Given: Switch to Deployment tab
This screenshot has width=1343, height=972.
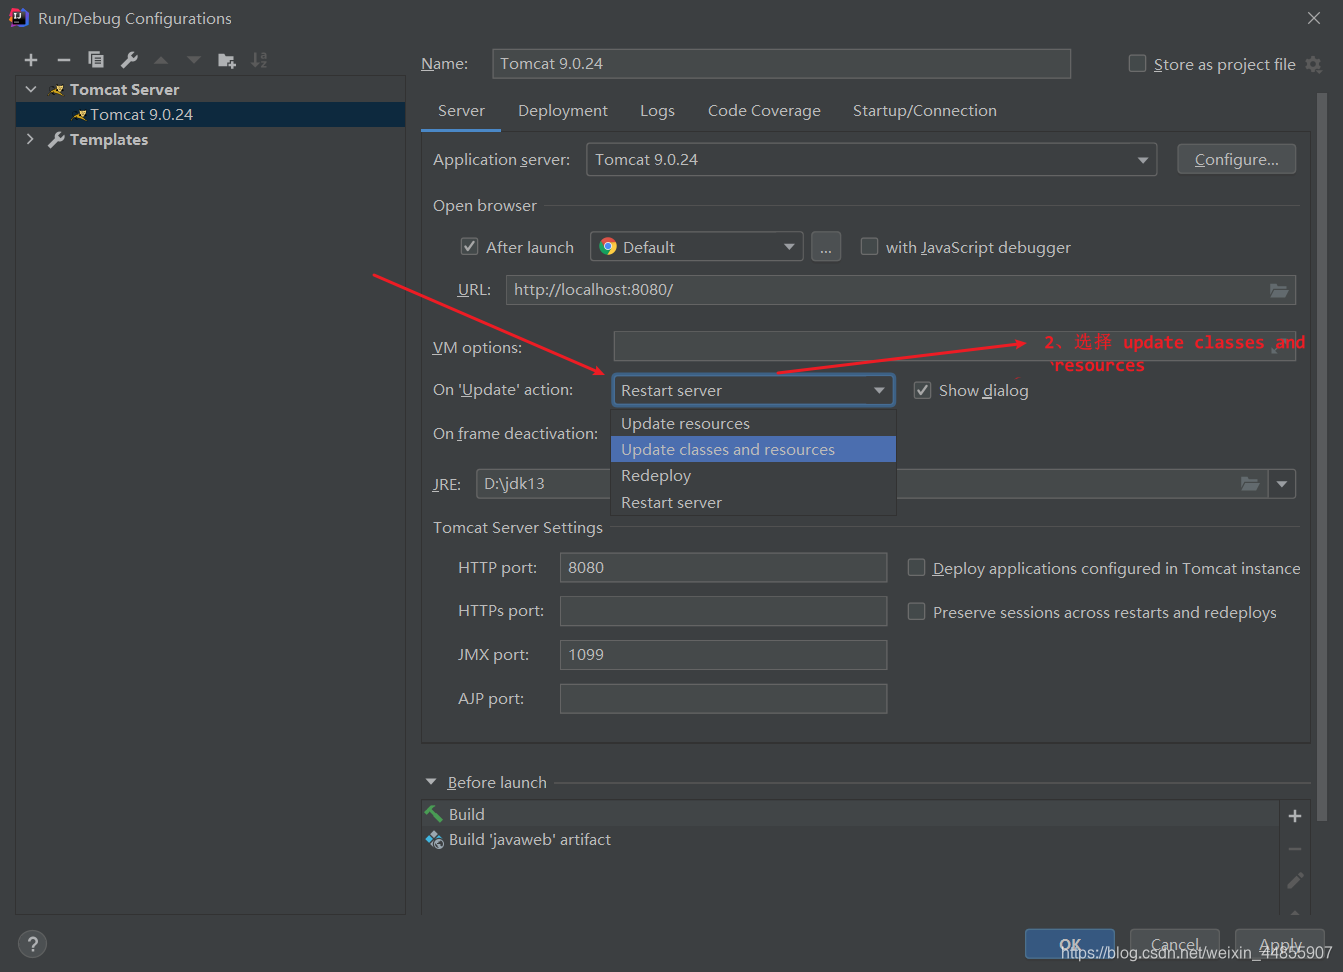Looking at the screenshot, I should (x=563, y=111).
